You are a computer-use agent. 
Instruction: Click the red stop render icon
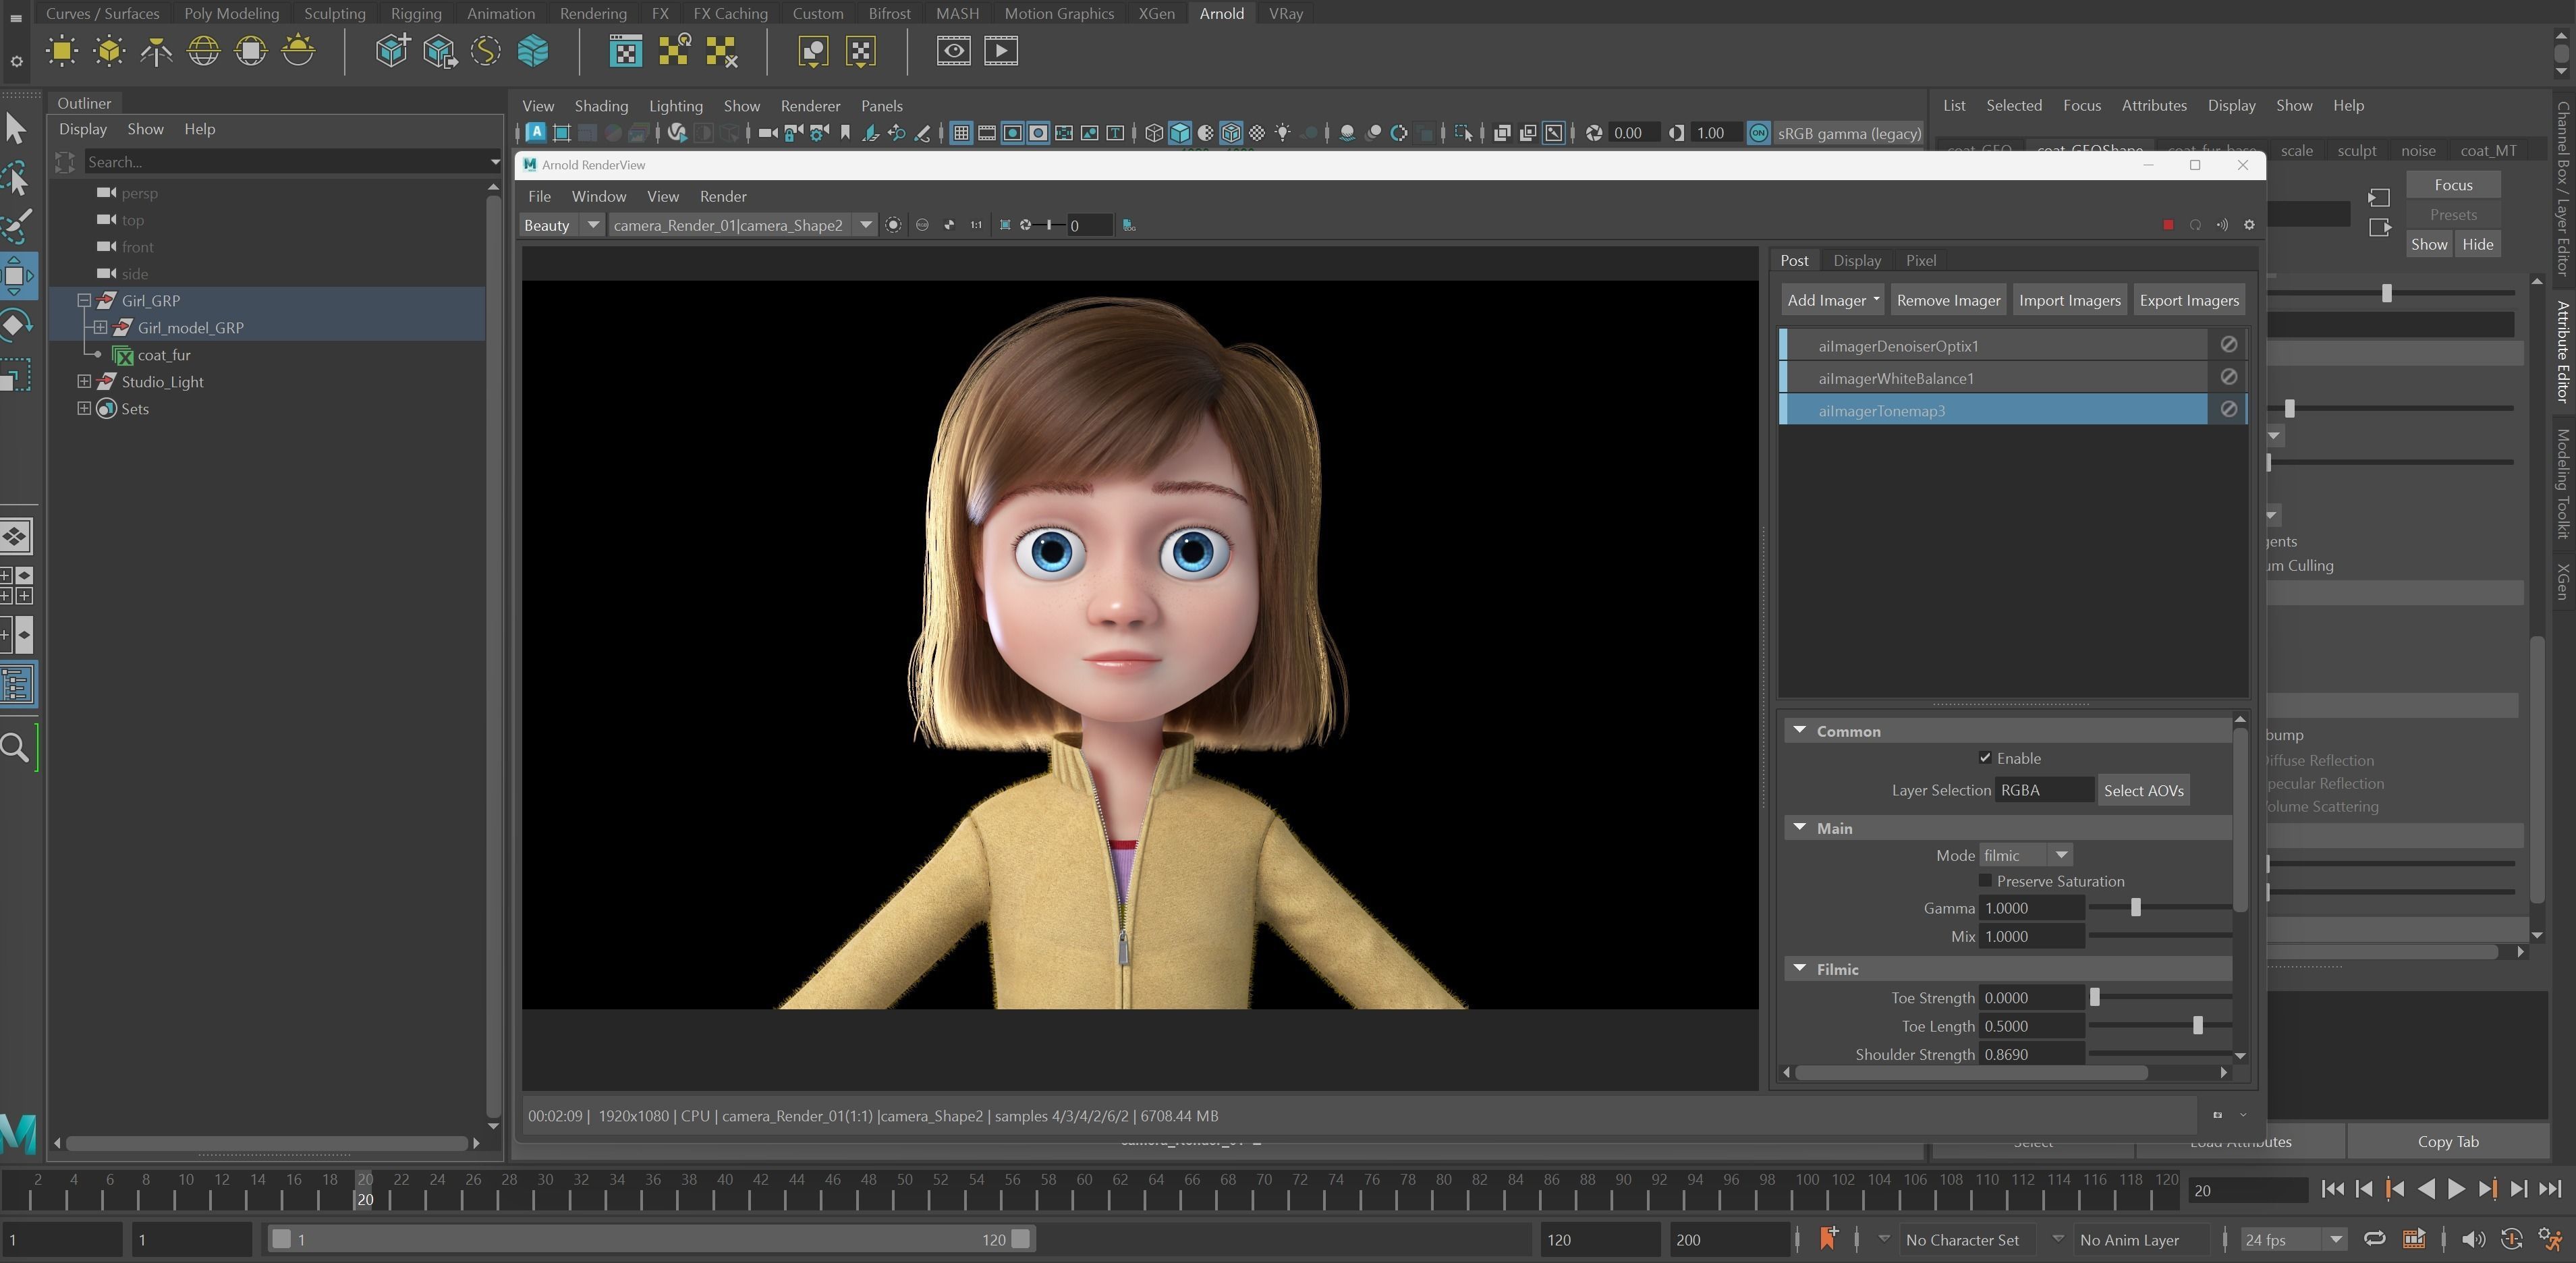click(x=2168, y=225)
